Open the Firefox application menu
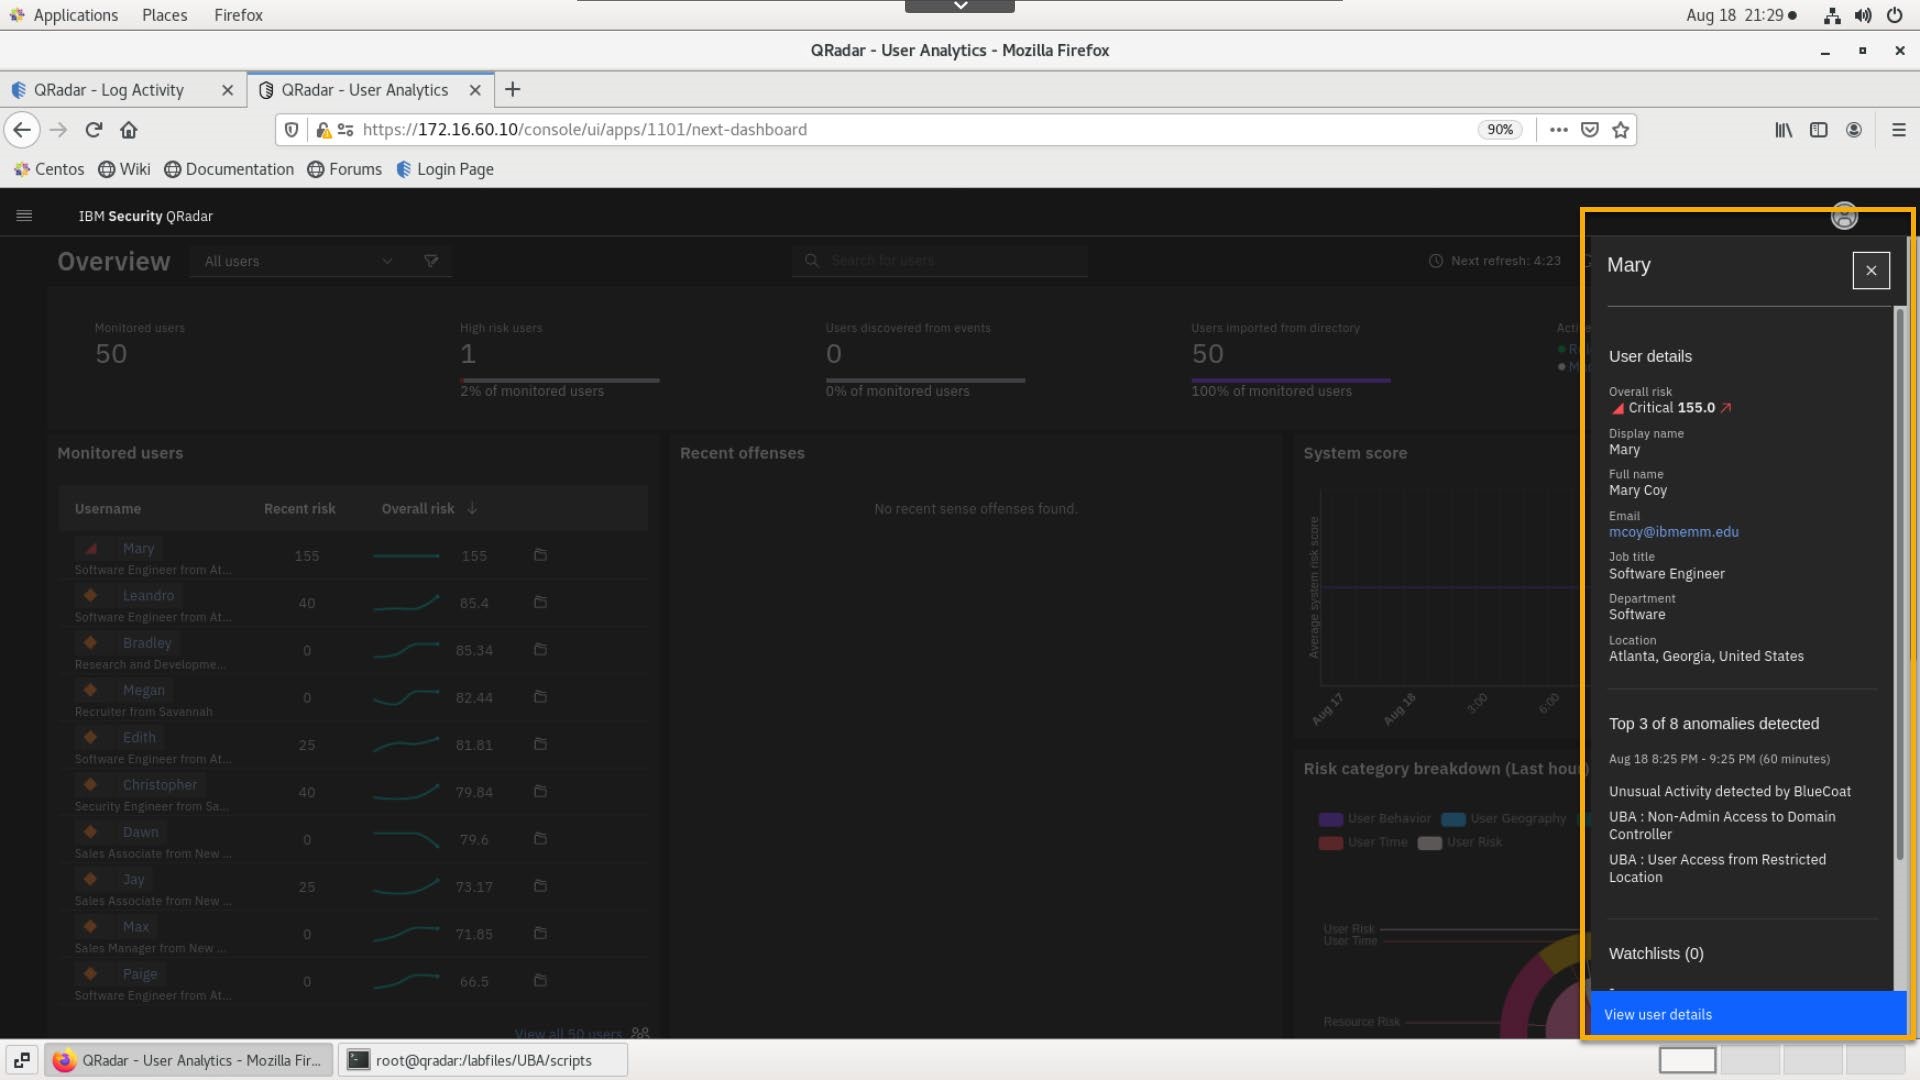The width and height of the screenshot is (1920, 1080). 1898,130
